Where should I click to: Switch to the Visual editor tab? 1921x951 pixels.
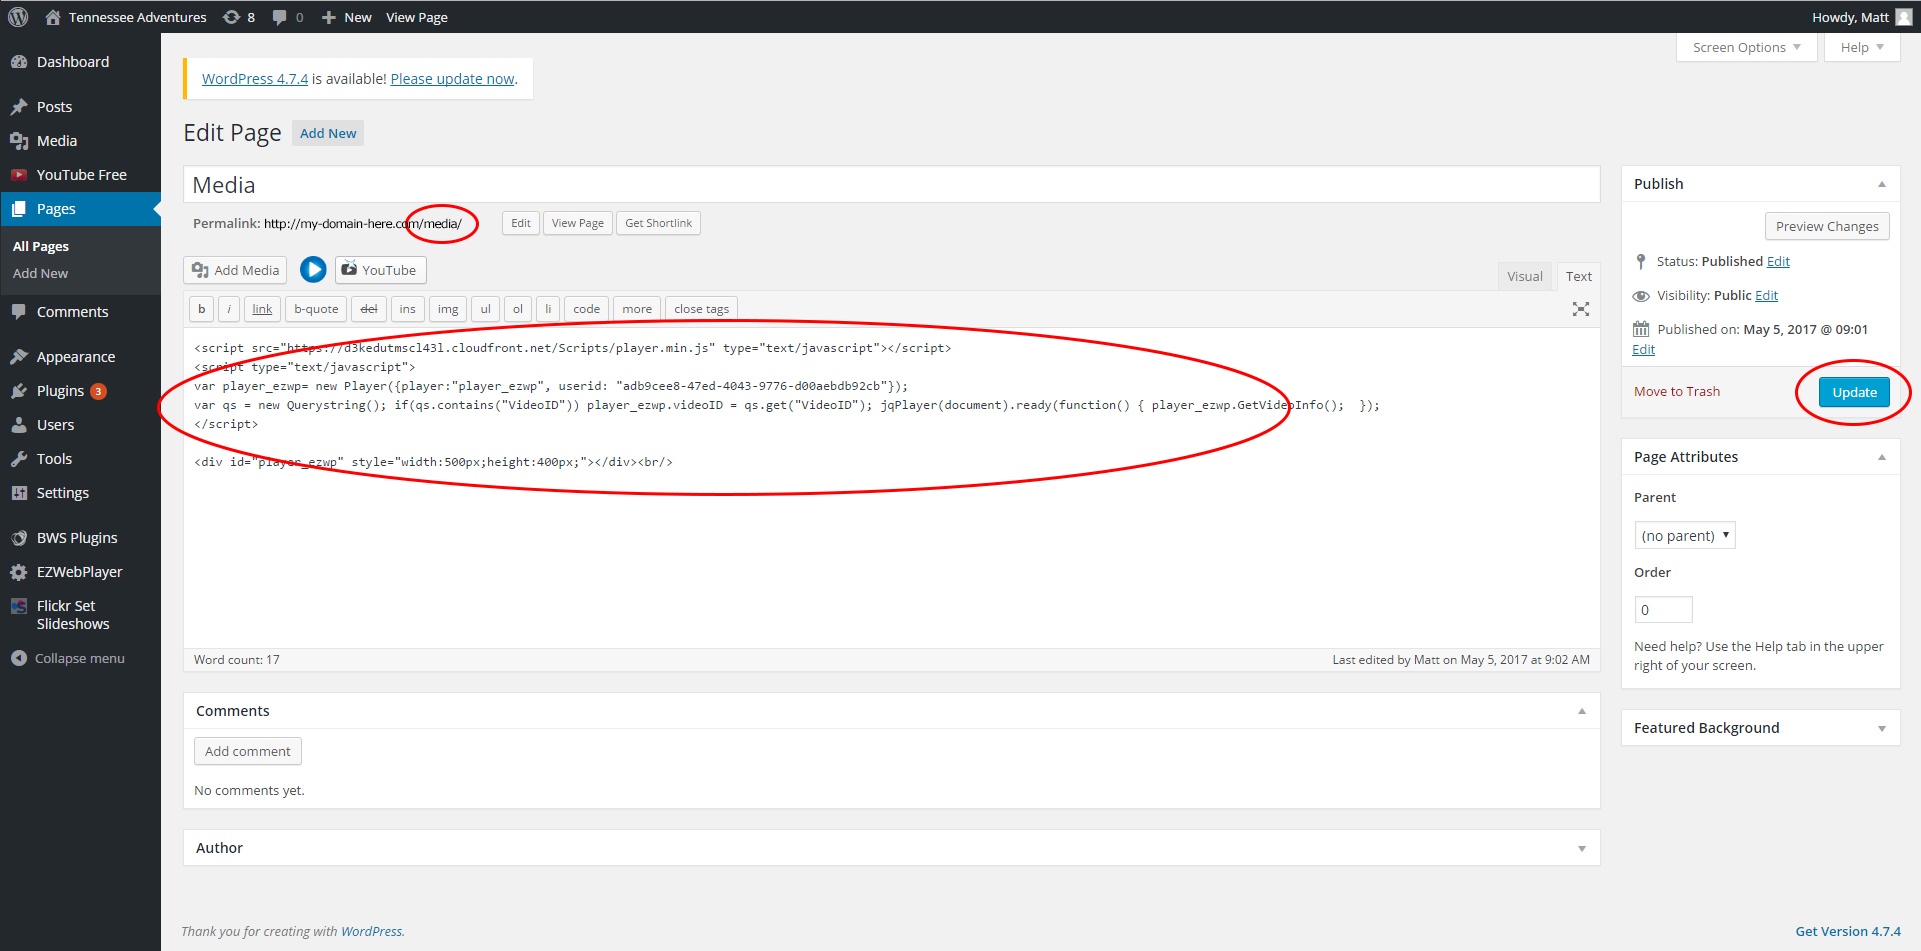coord(1525,276)
